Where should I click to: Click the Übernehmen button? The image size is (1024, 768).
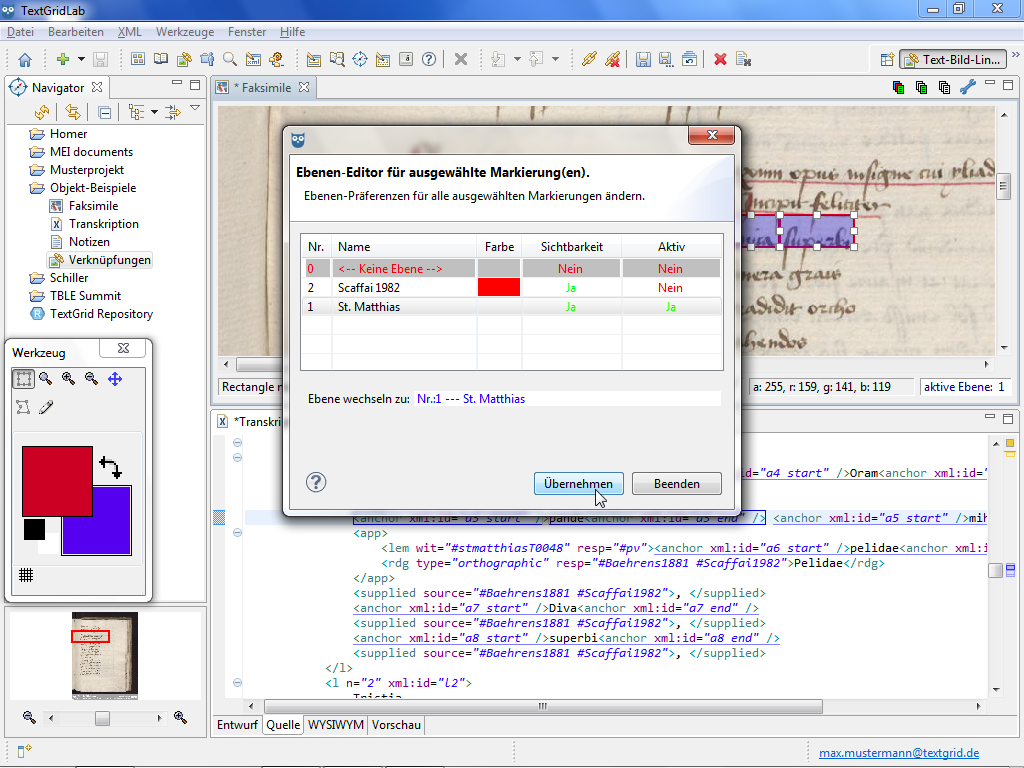click(x=579, y=484)
